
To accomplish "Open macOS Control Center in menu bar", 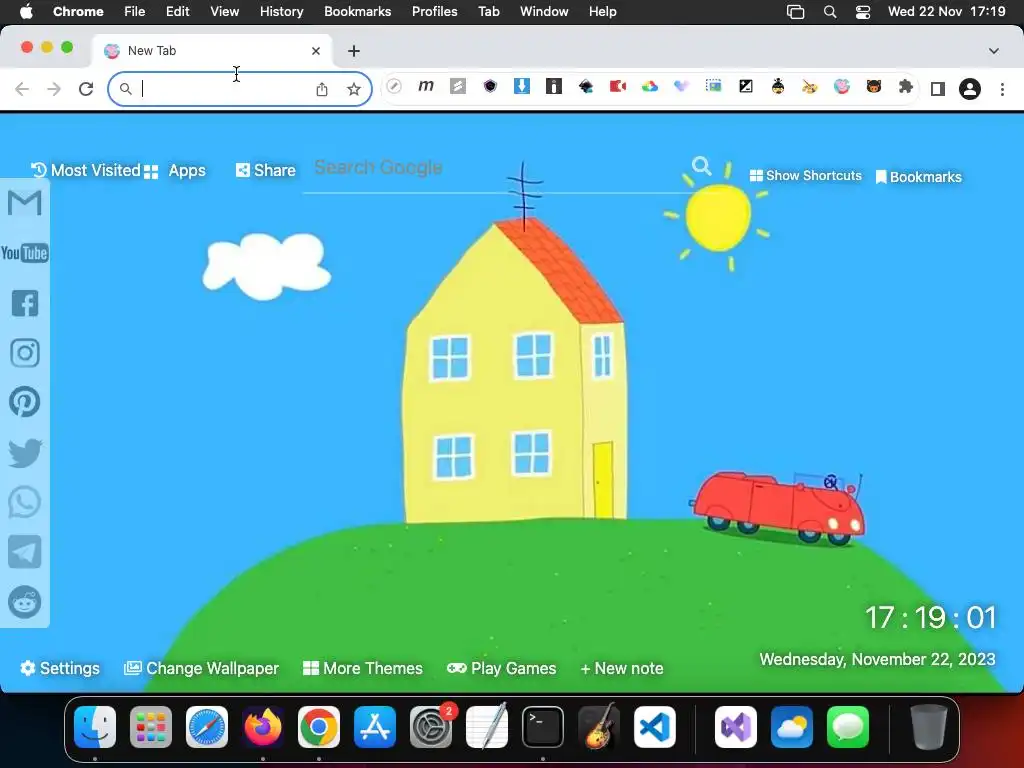I will (x=863, y=12).
